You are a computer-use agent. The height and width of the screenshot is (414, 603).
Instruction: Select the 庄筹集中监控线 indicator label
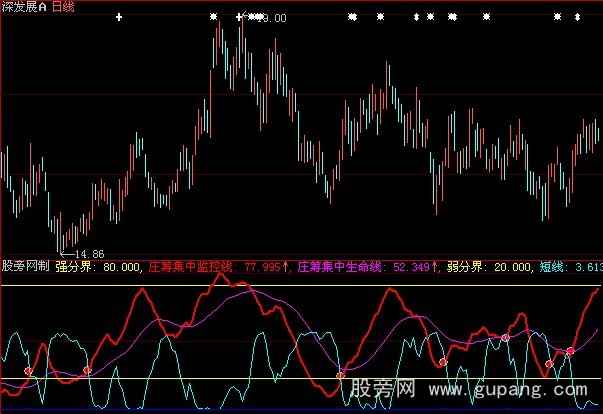pos(190,266)
